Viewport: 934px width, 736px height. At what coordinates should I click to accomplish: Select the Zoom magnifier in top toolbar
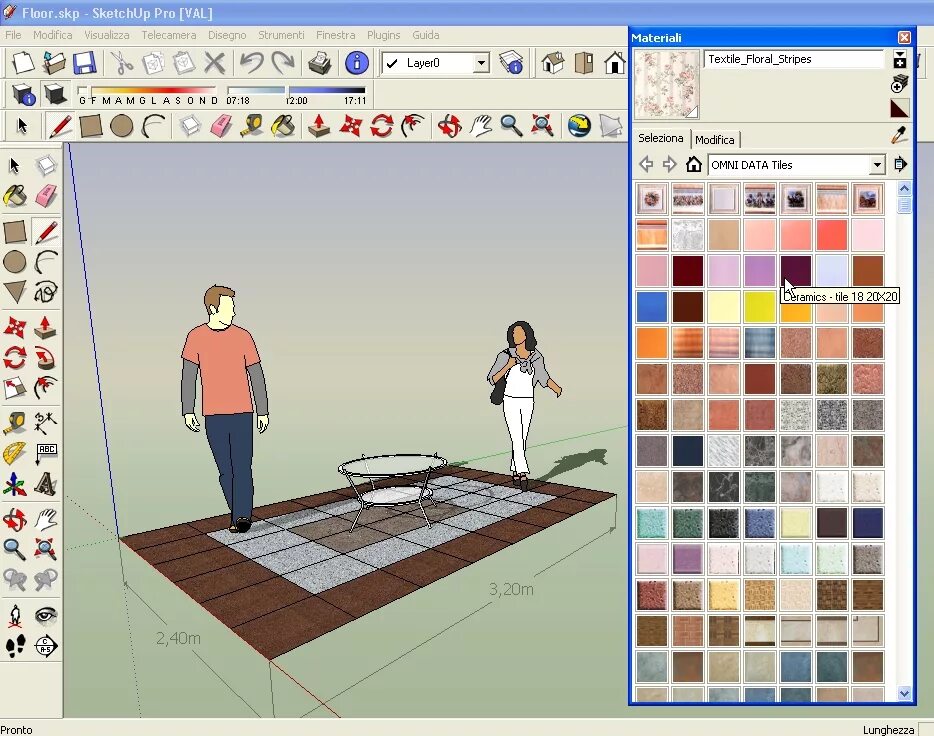coord(511,126)
